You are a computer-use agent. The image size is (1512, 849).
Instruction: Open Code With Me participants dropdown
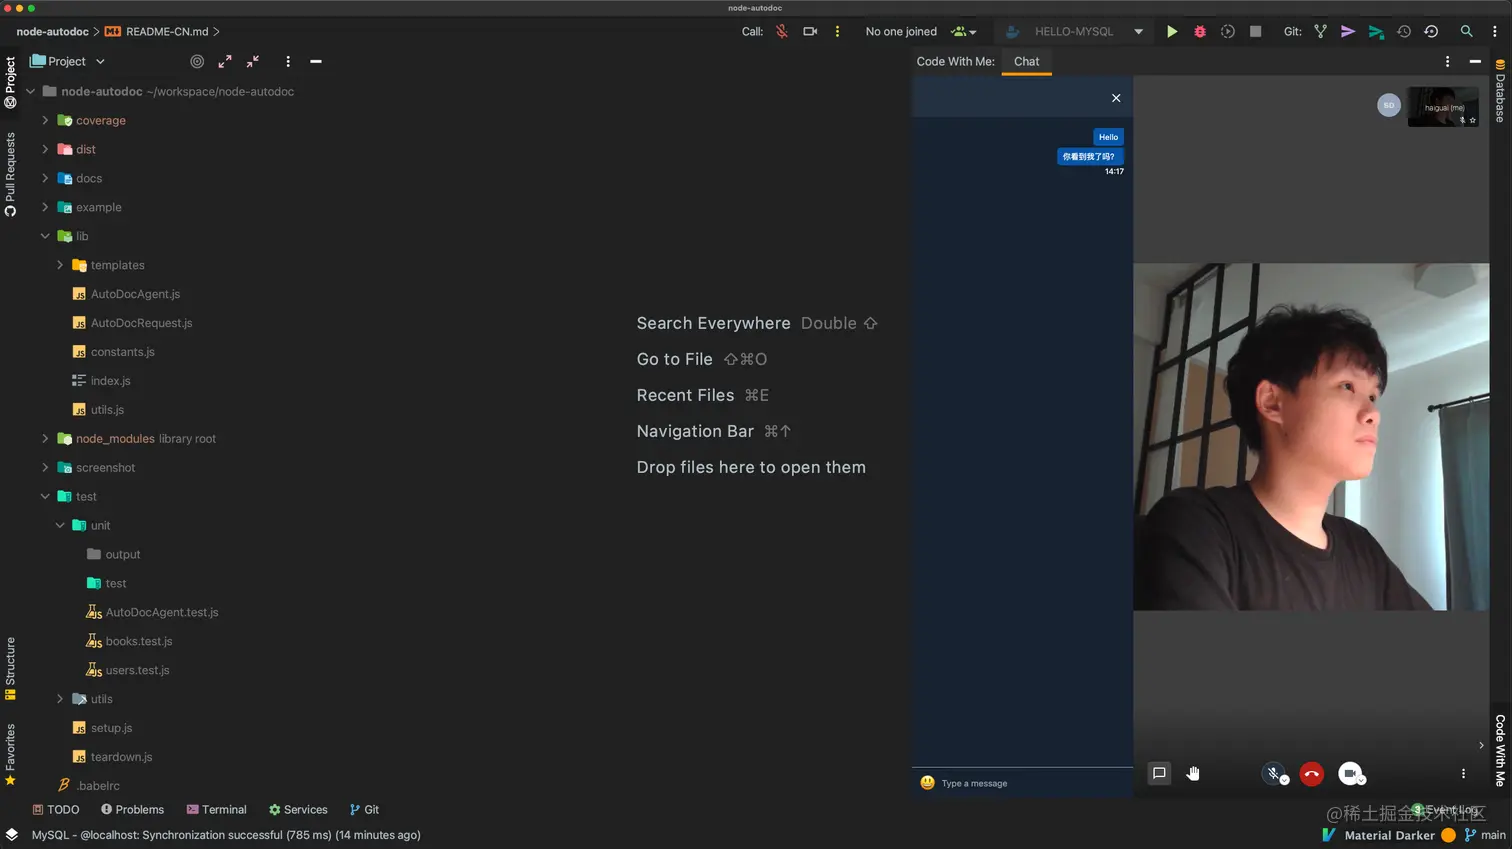(963, 31)
